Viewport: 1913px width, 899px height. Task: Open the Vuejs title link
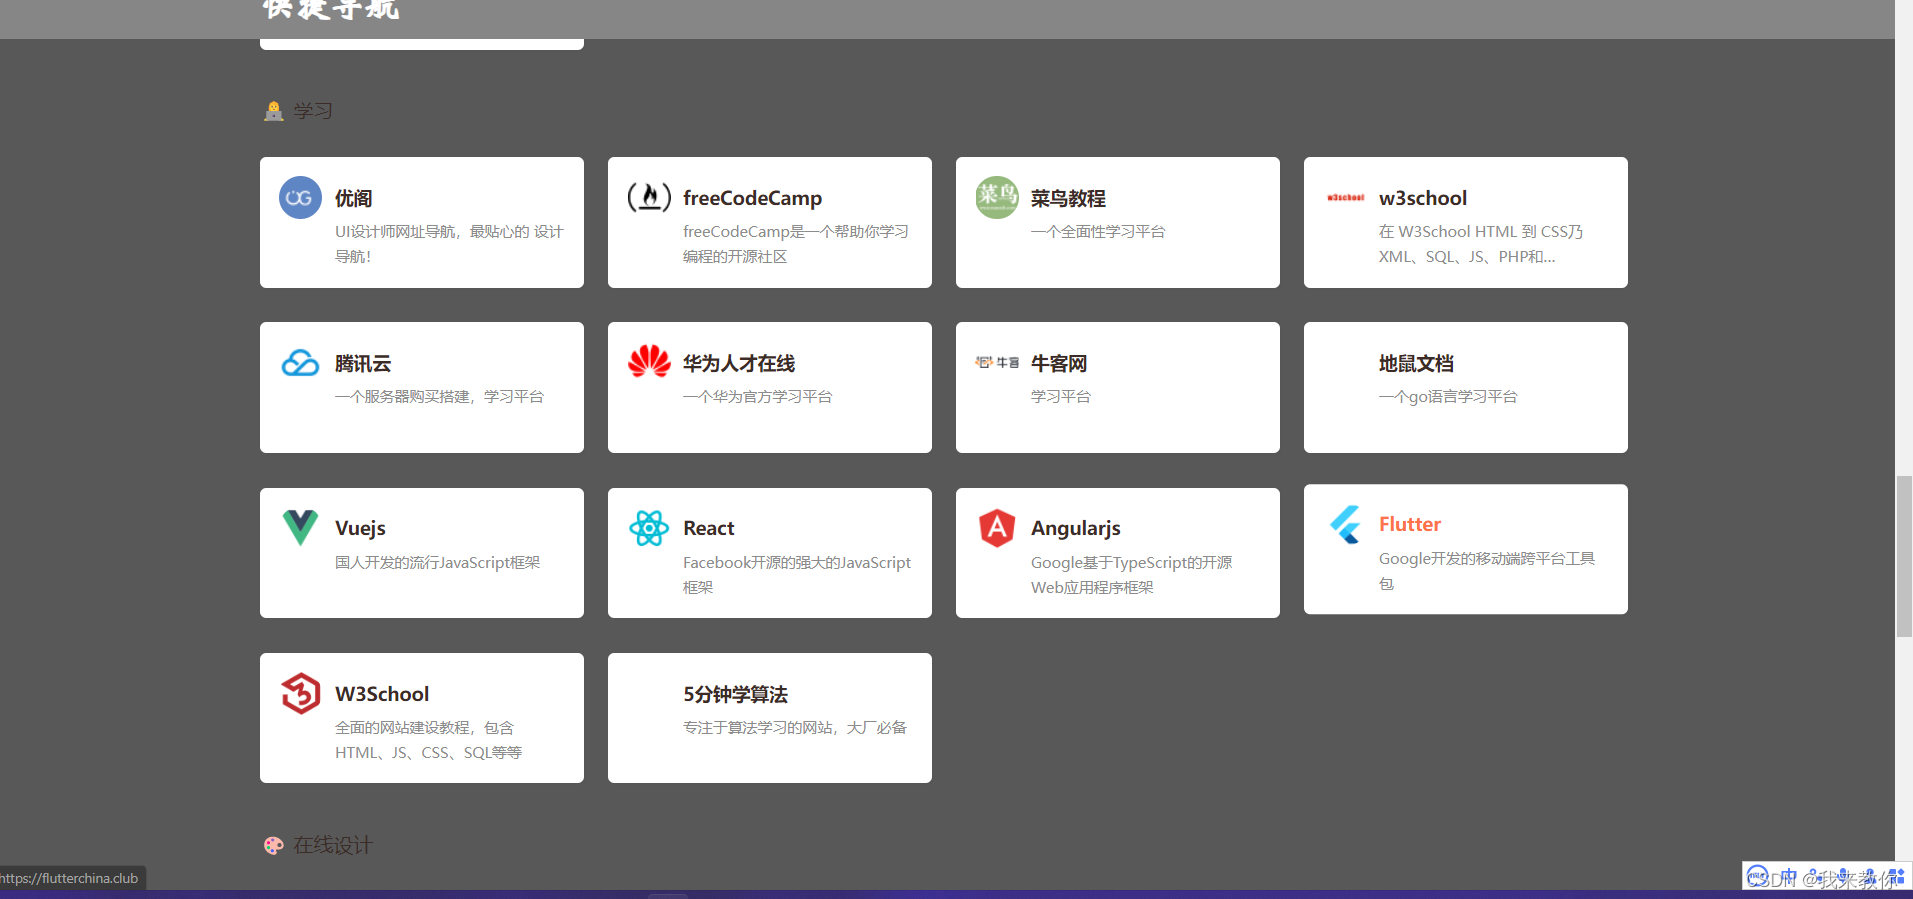360,528
